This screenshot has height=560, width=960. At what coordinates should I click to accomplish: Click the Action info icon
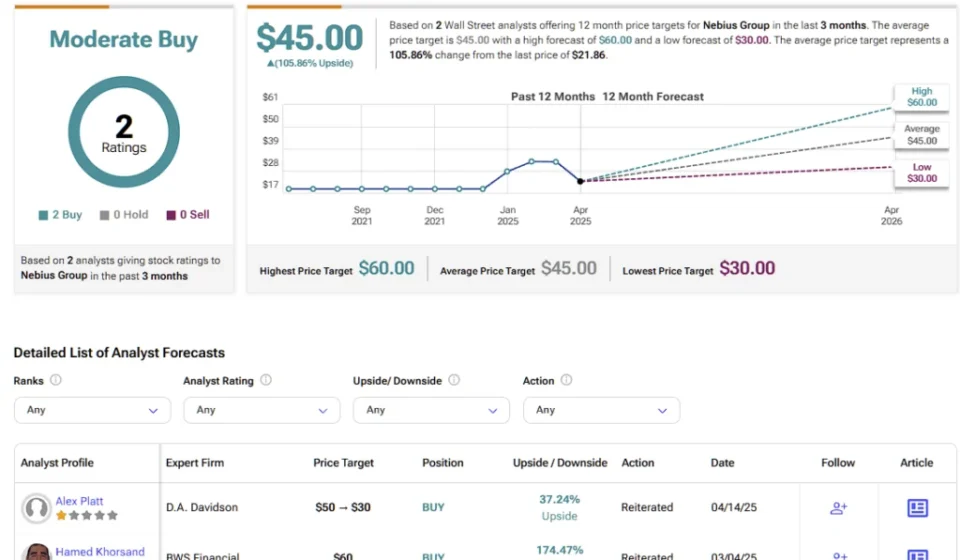[566, 380]
